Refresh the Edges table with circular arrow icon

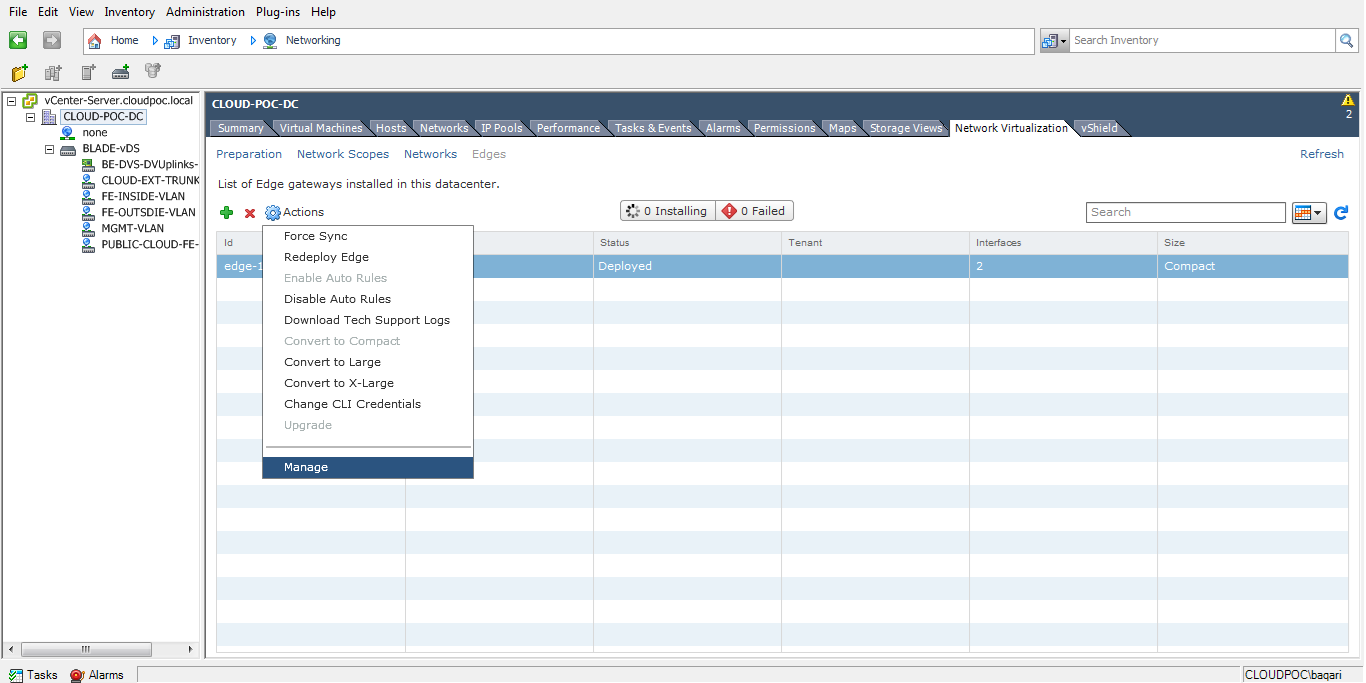[1341, 212]
